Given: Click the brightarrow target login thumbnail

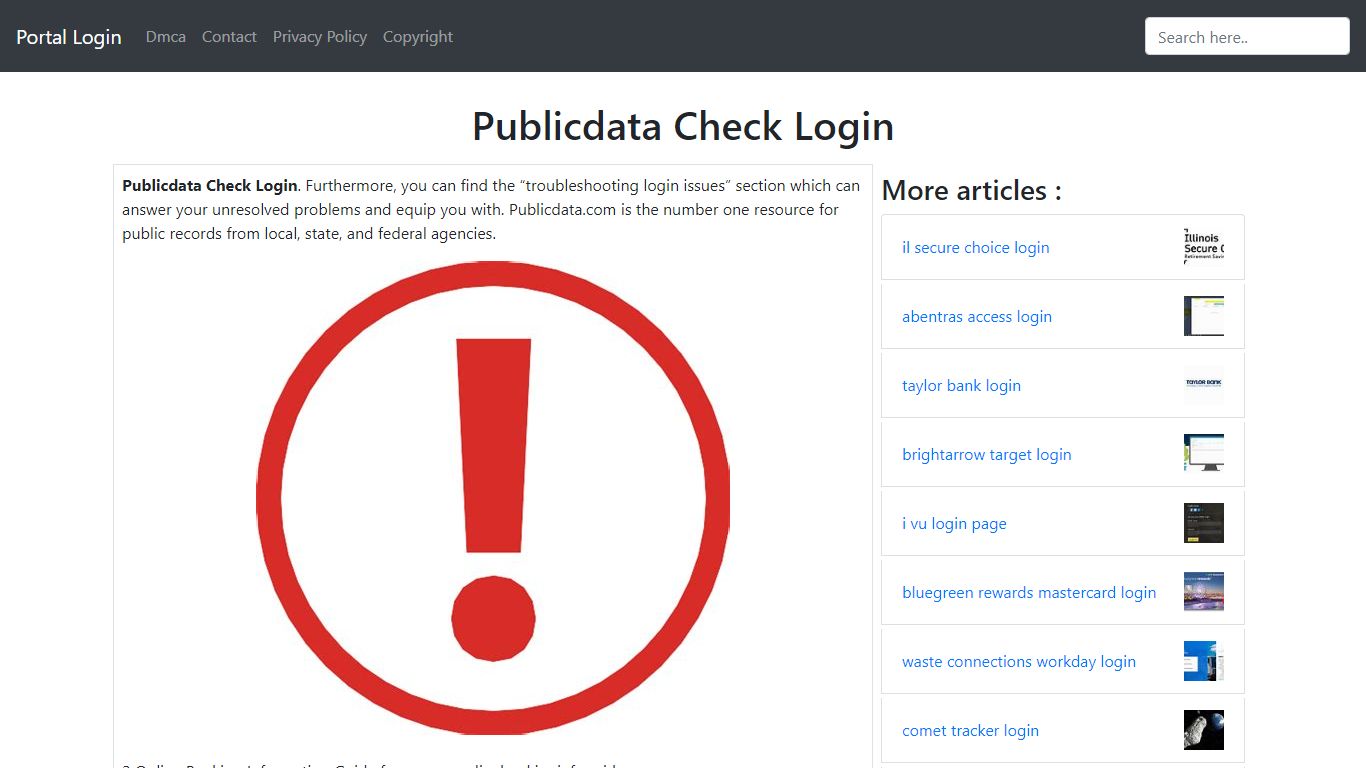Looking at the screenshot, I should (x=1204, y=453).
